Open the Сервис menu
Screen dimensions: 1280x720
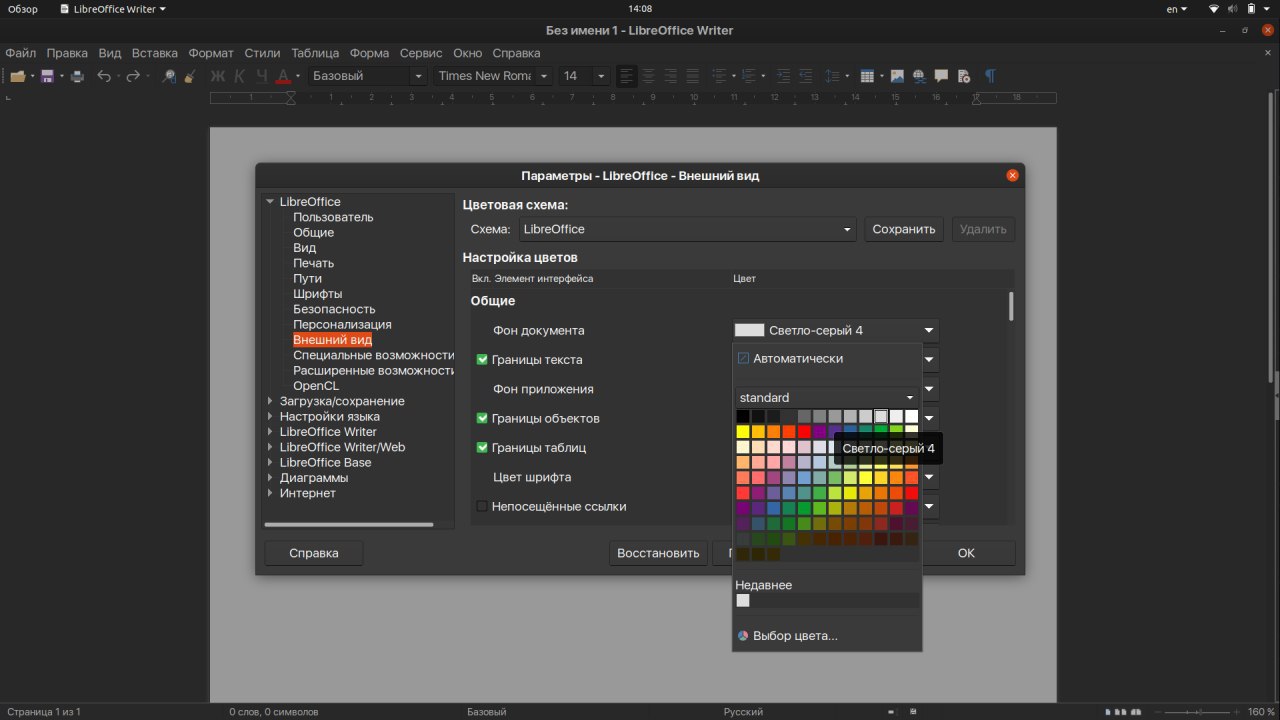[421, 53]
